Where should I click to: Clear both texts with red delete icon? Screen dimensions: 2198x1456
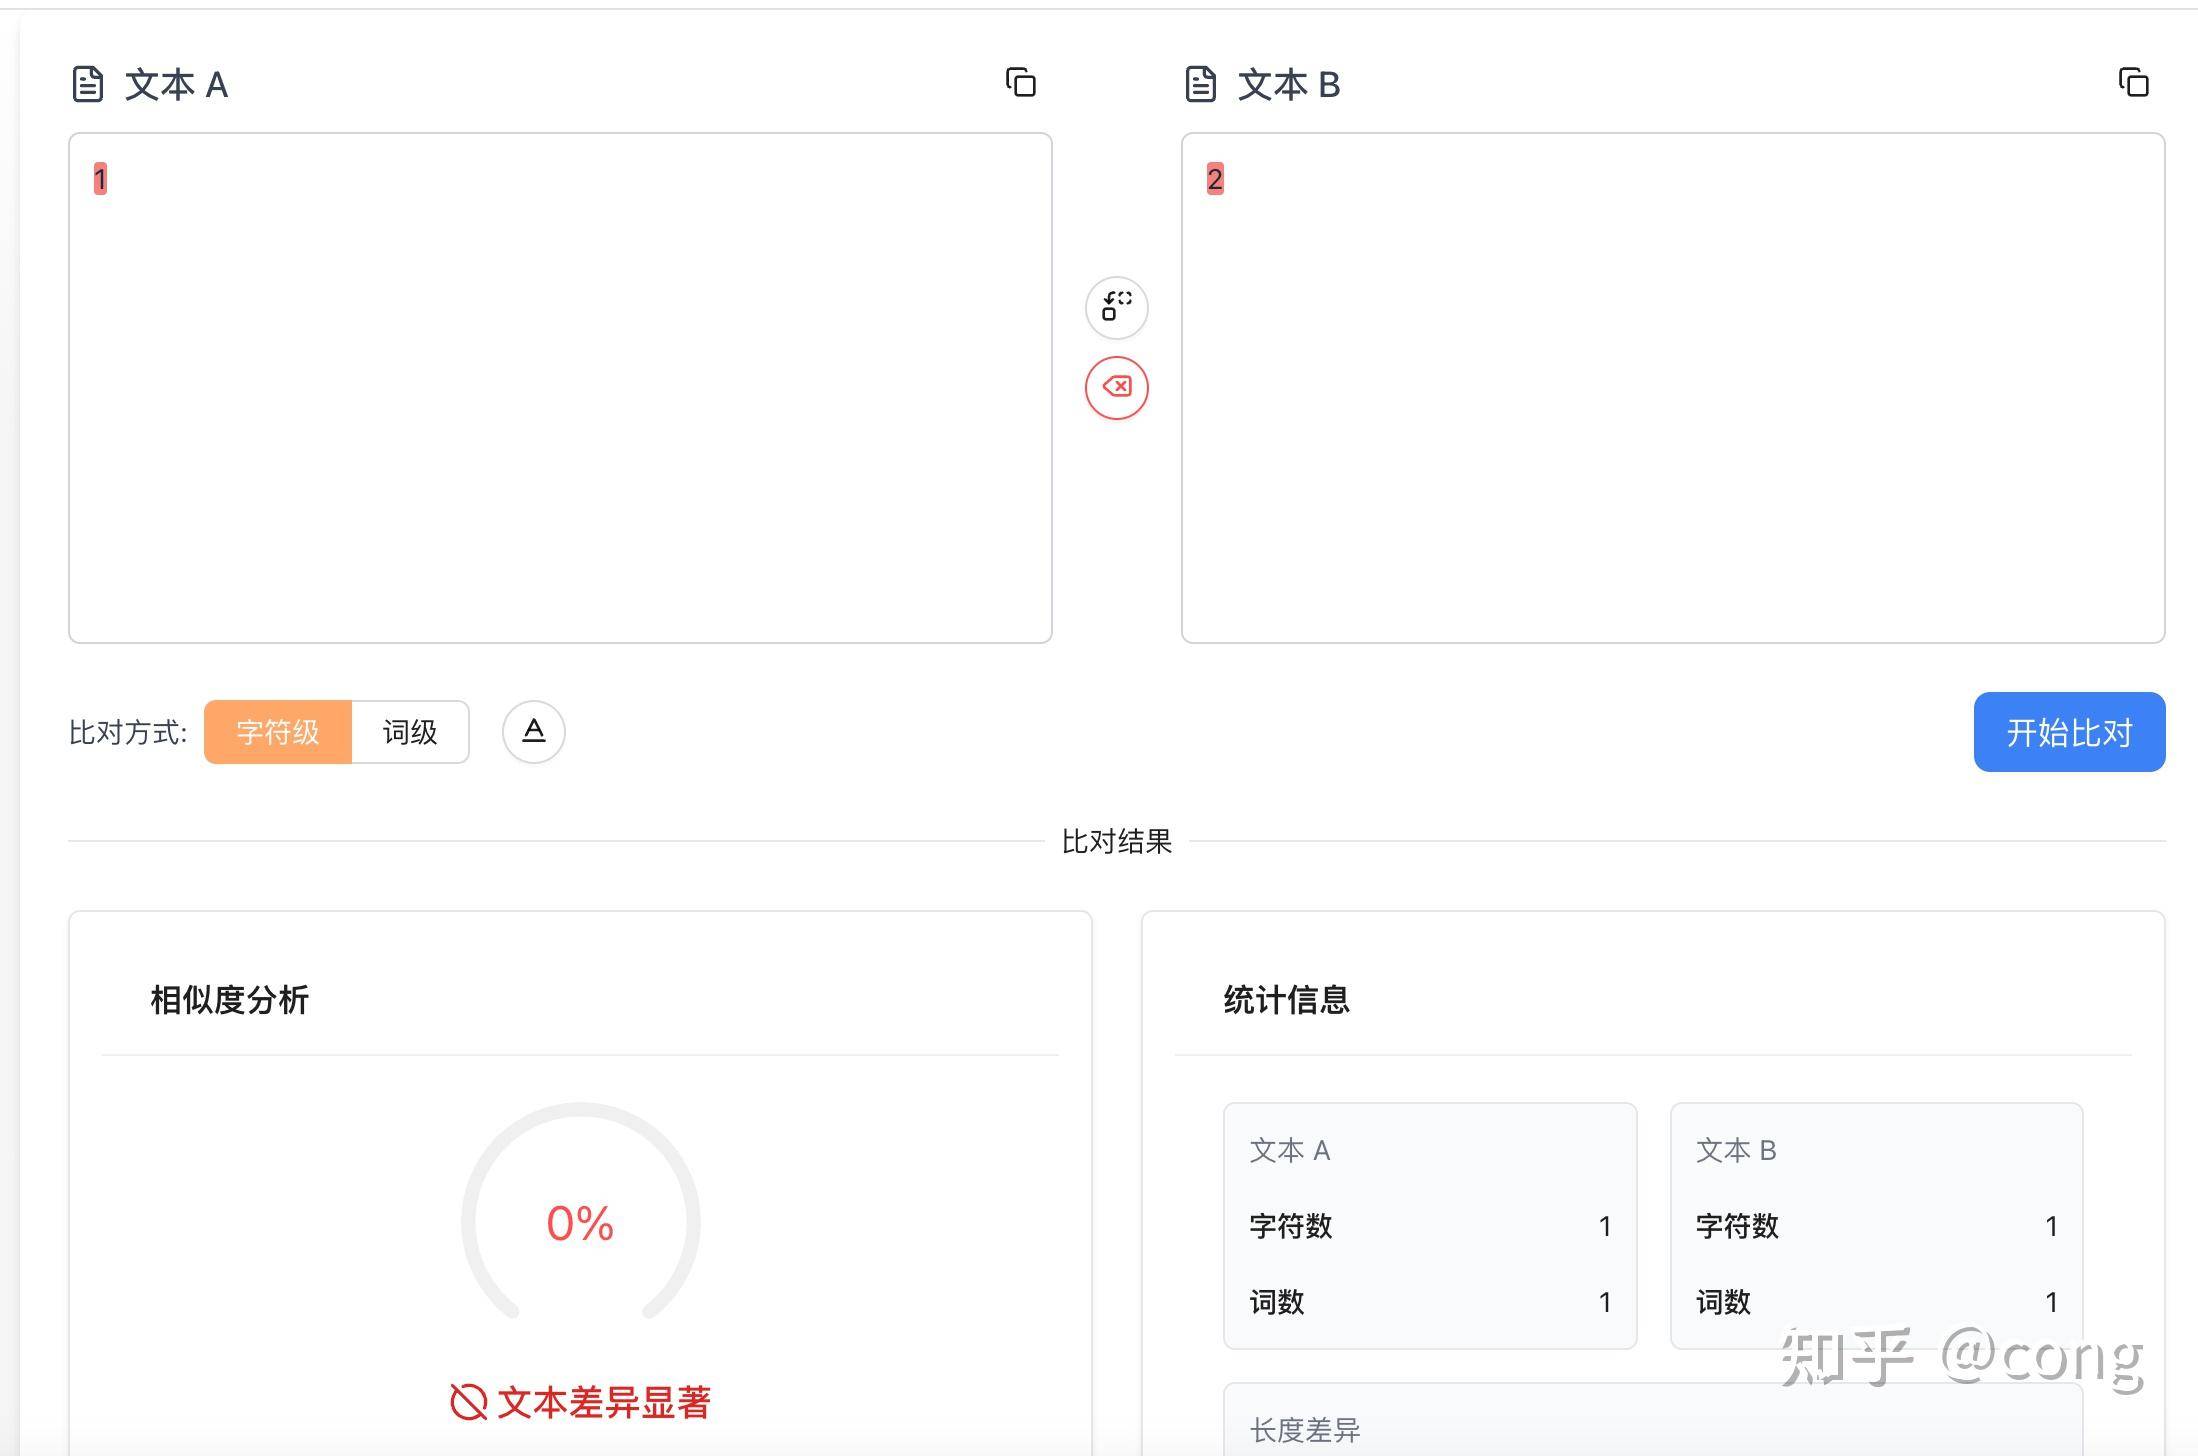[1116, 387]
